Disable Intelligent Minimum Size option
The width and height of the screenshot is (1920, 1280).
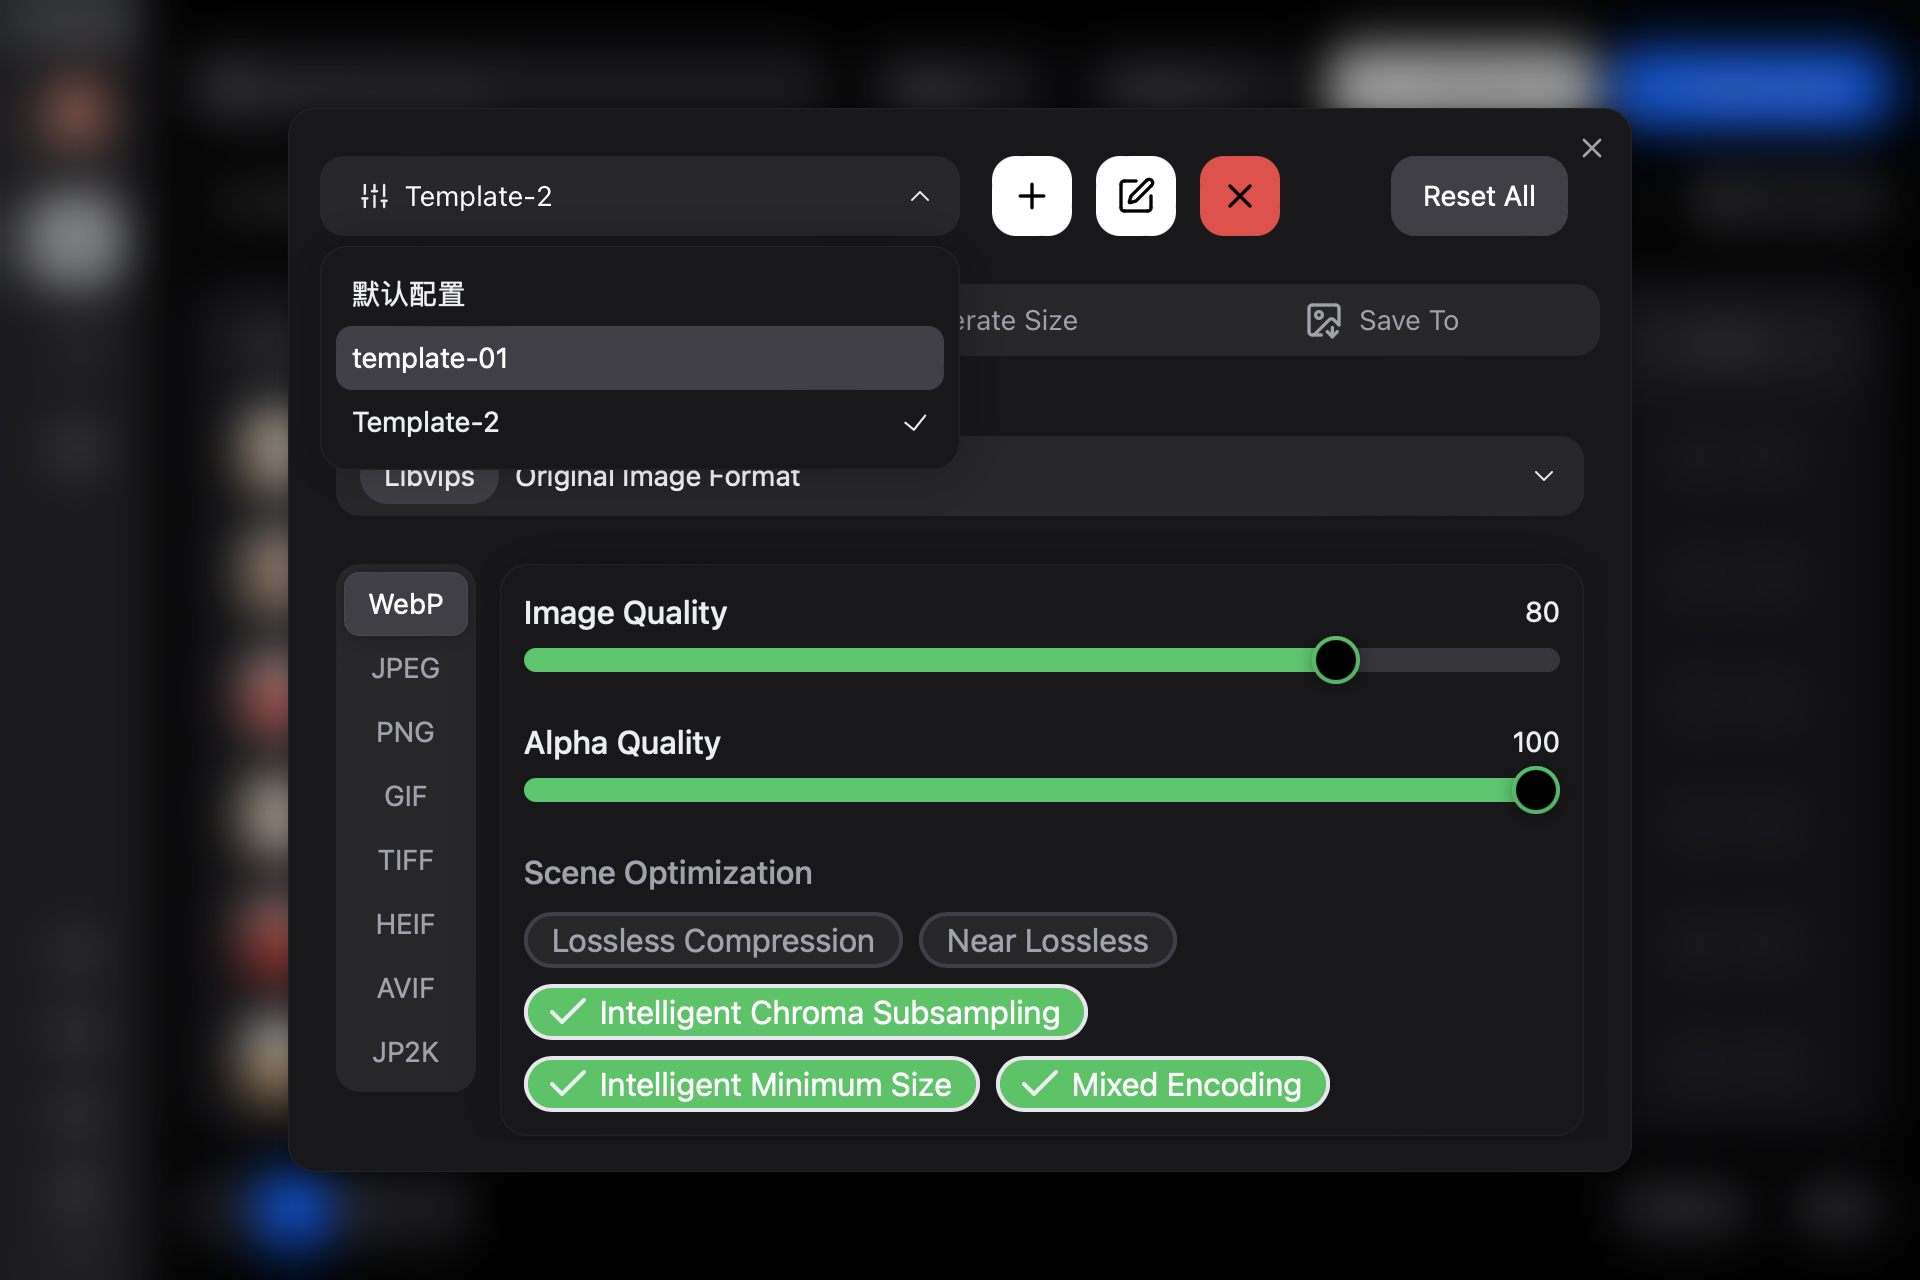[751, 1084]
